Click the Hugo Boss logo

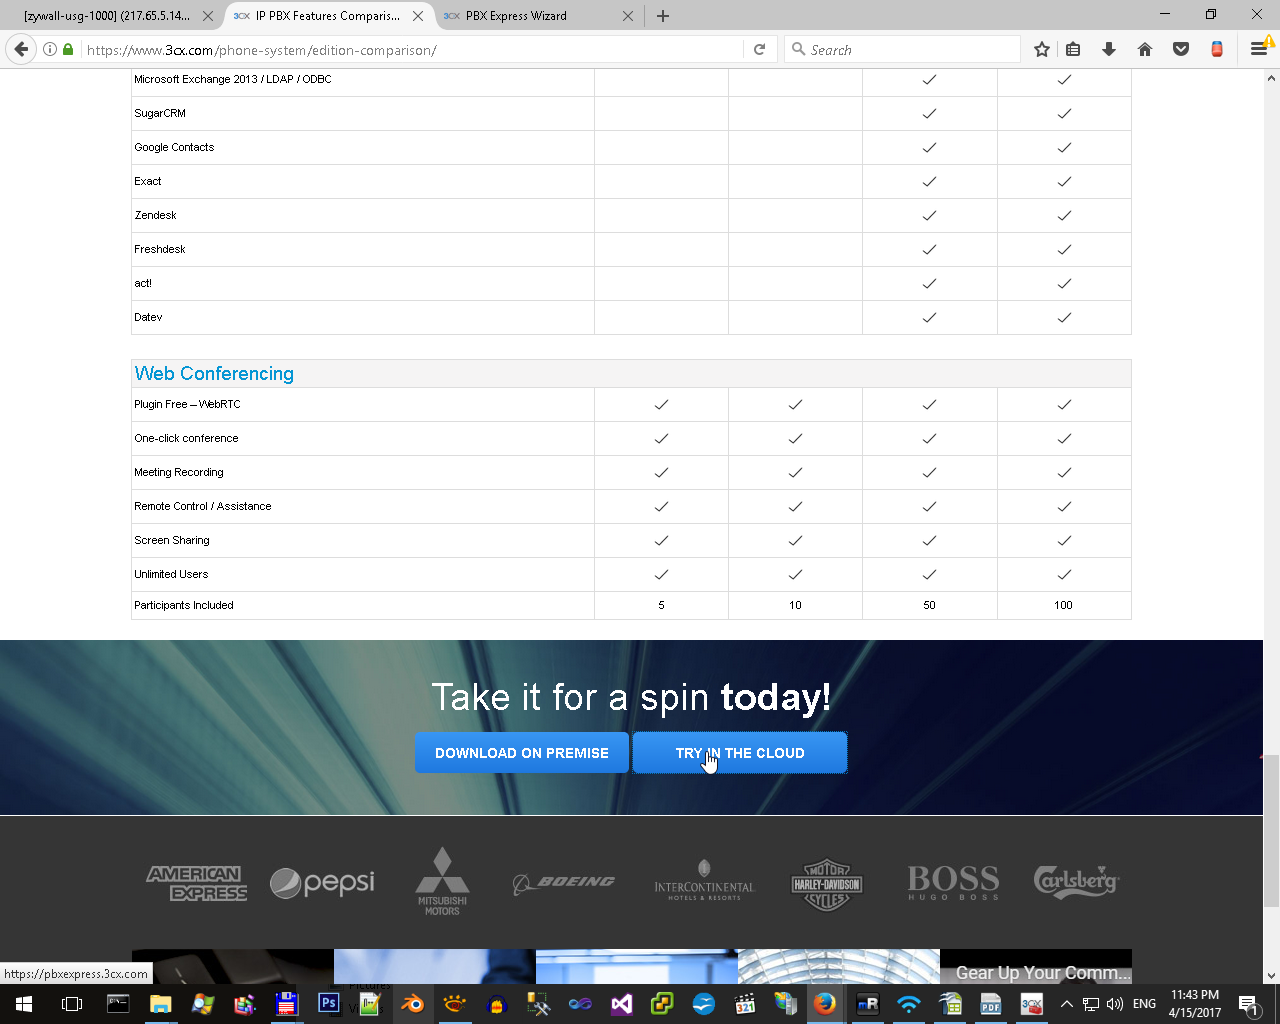[953, 883]
